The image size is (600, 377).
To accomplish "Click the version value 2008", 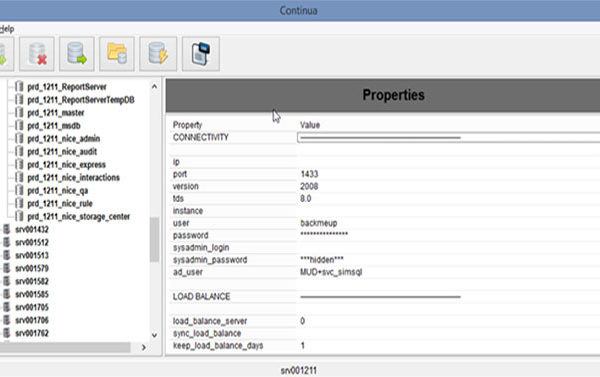I will pos(309,186).
